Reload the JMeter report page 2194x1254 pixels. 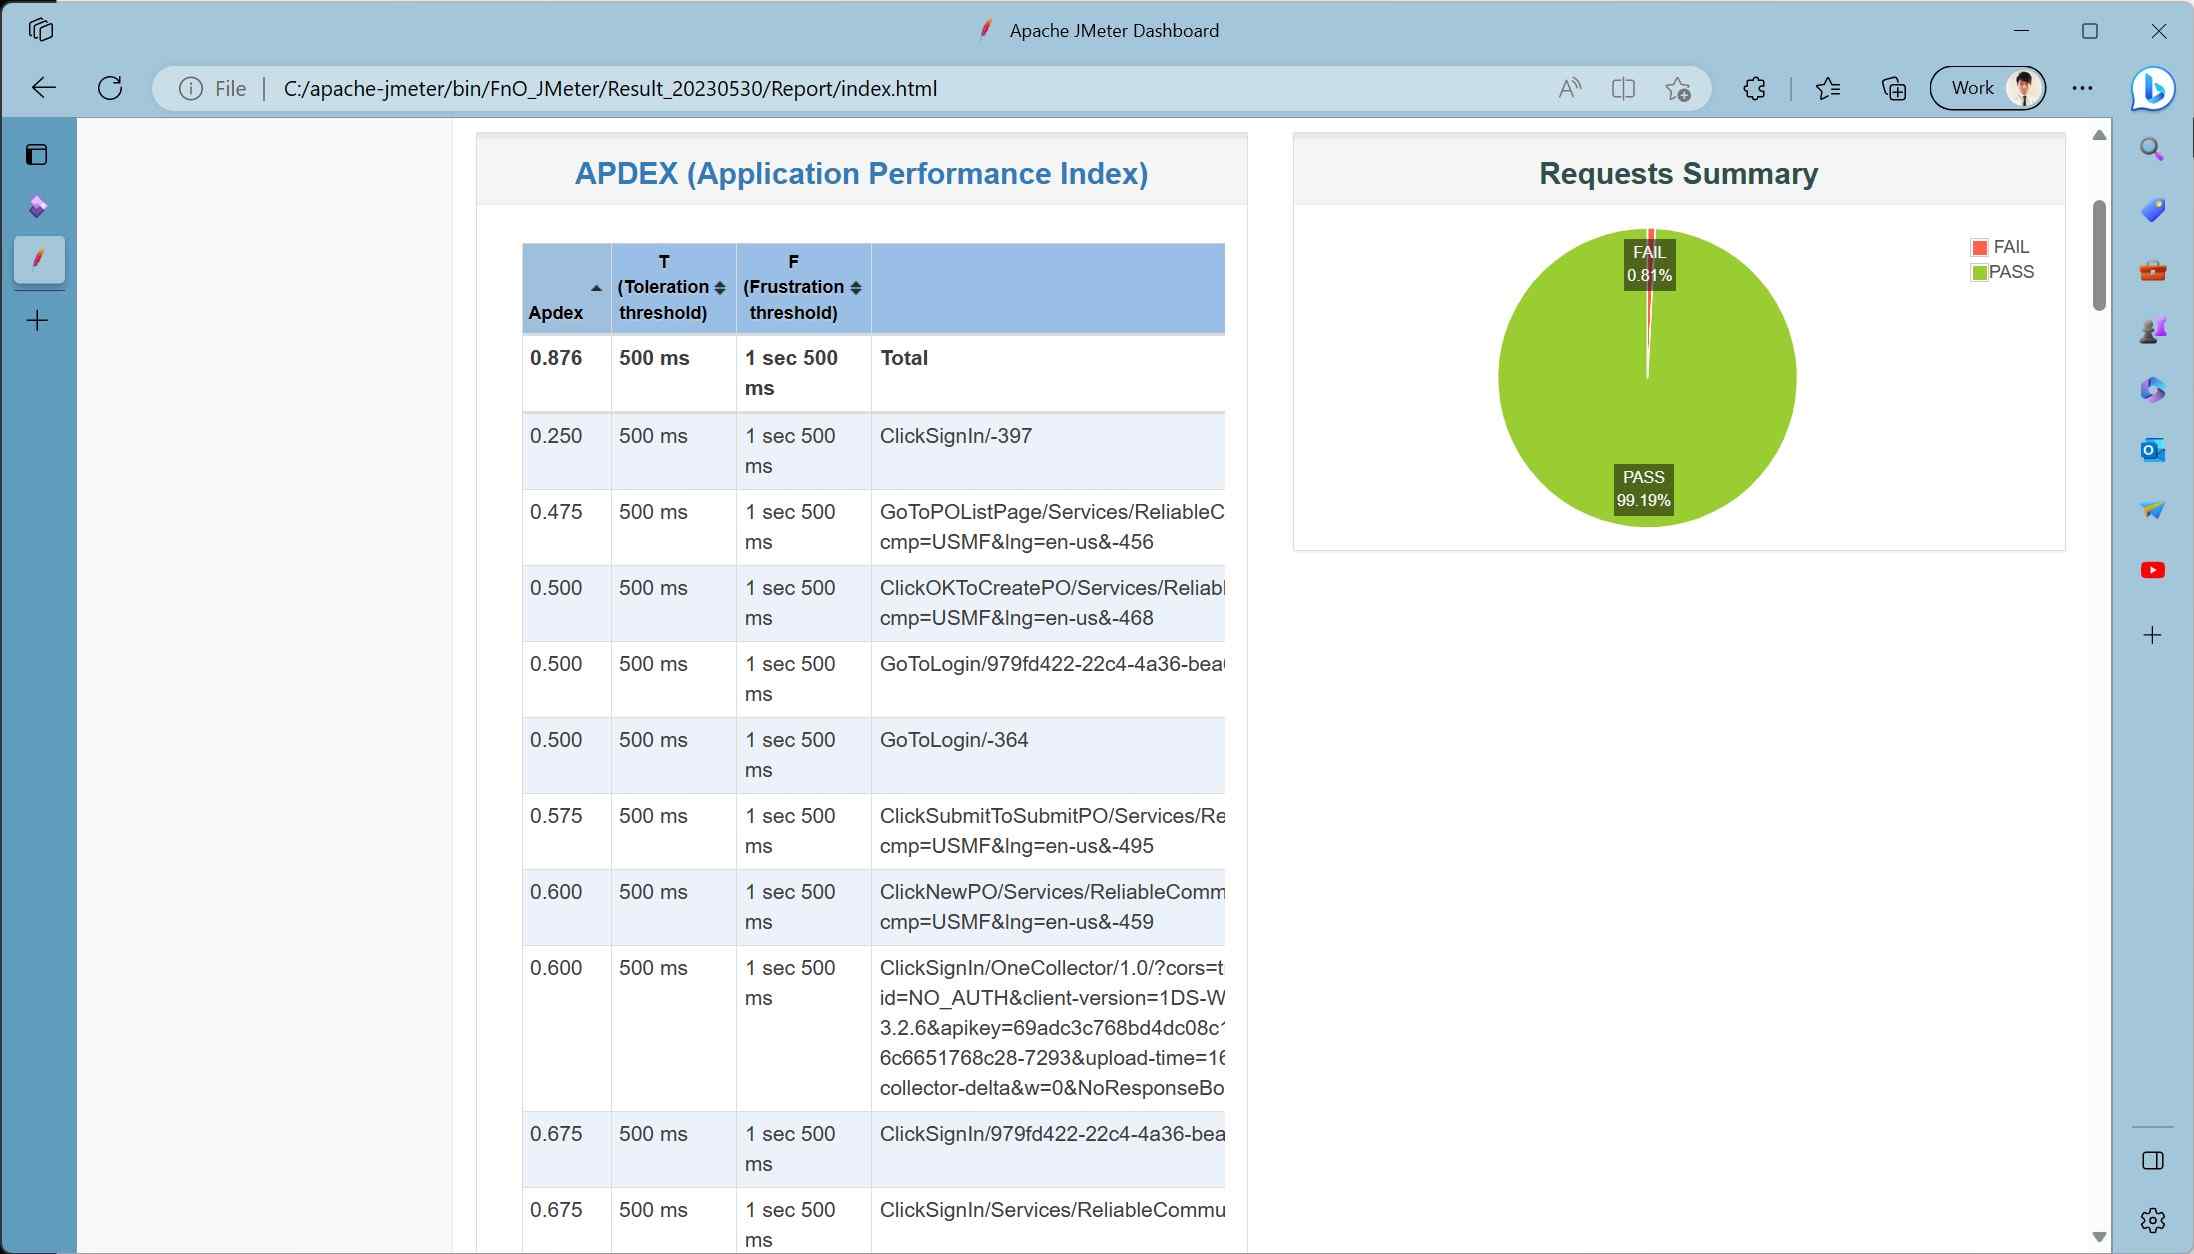click(110, 88)
